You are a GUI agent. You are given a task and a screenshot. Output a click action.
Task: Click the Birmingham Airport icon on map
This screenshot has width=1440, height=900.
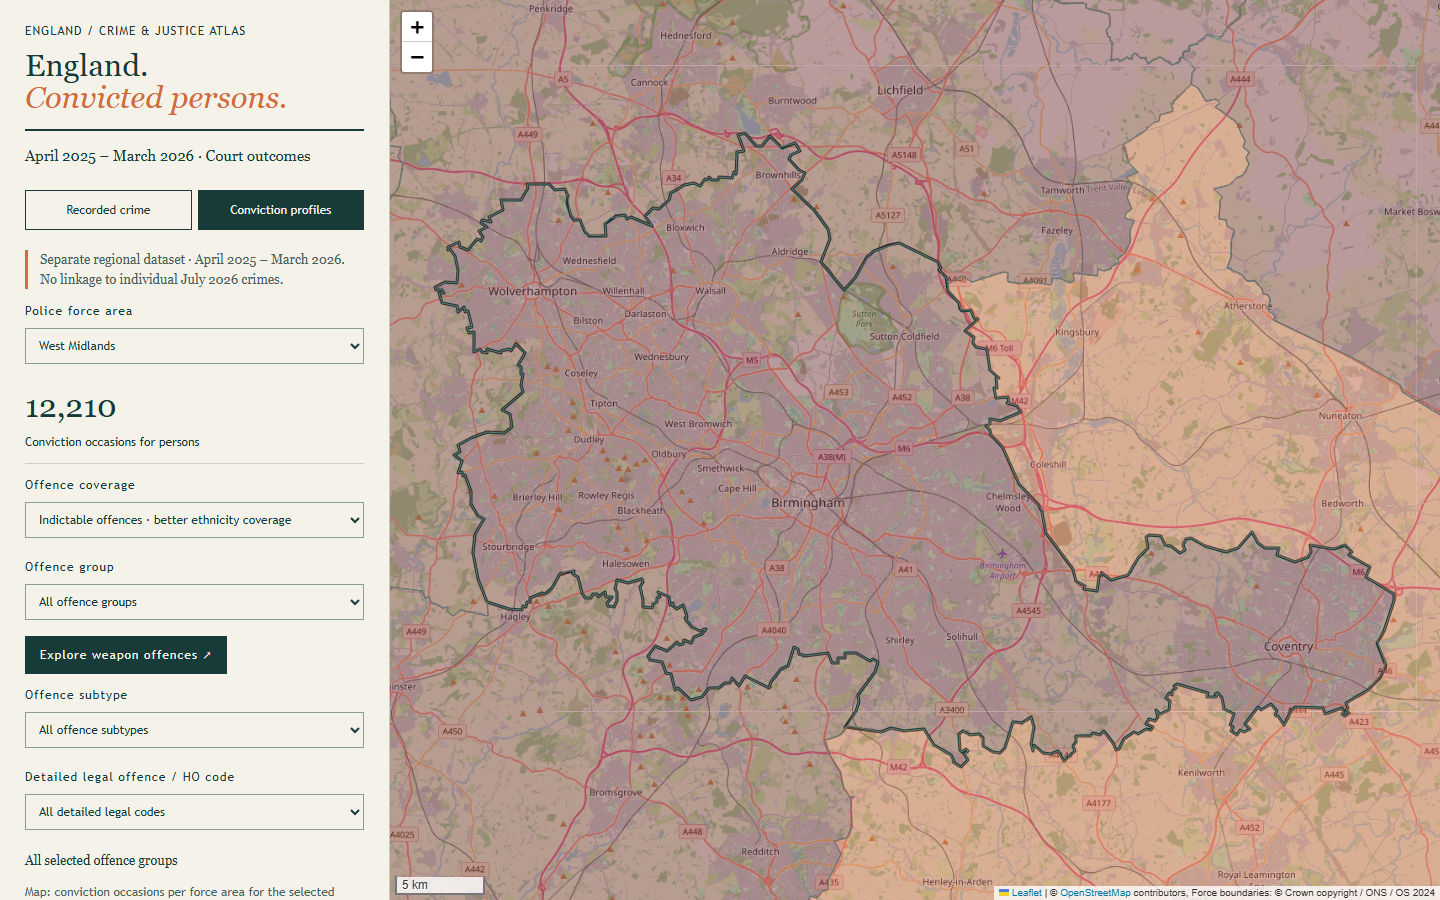click(1002, 554)
